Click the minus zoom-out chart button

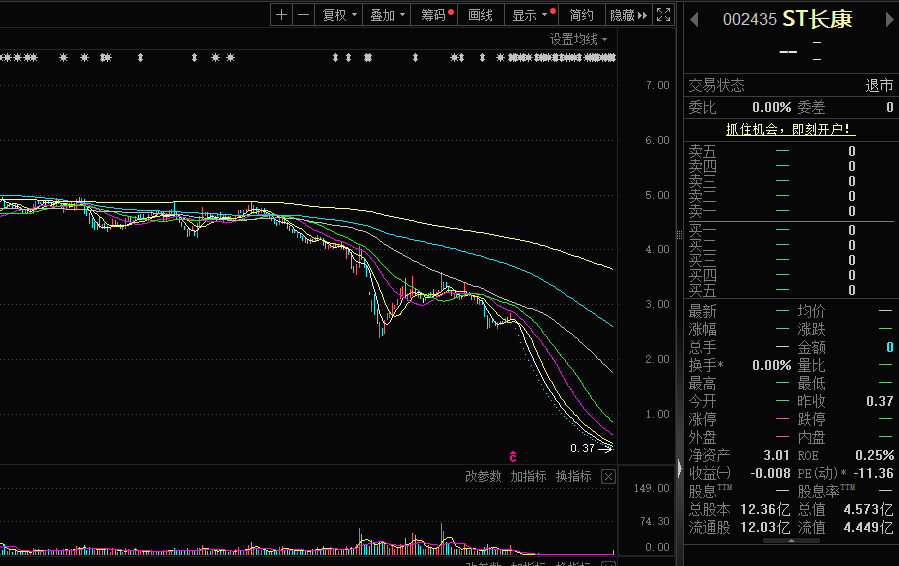click(303, 15)
